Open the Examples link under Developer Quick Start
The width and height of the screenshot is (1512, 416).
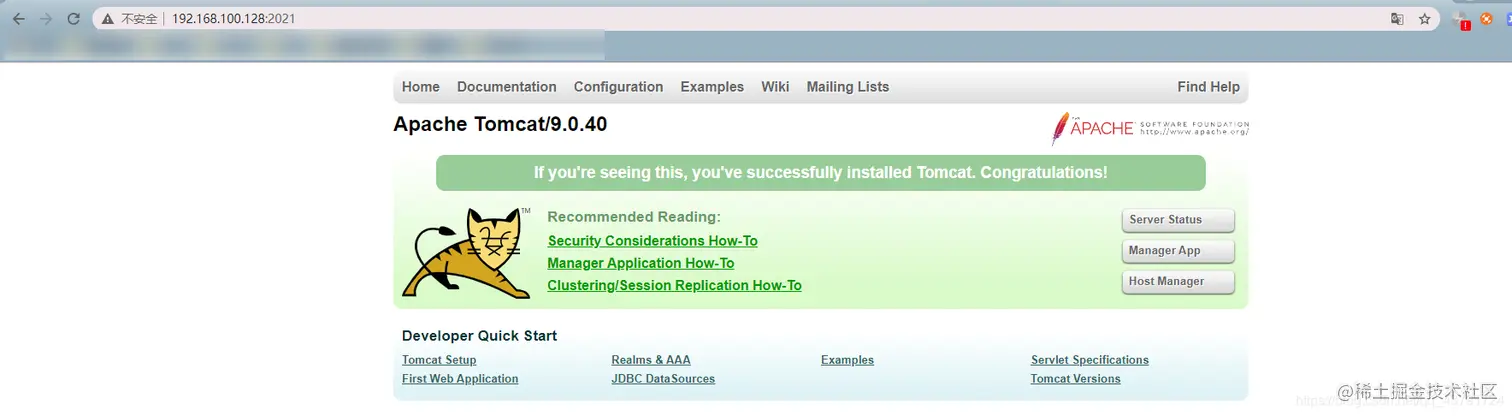[847, 360]
